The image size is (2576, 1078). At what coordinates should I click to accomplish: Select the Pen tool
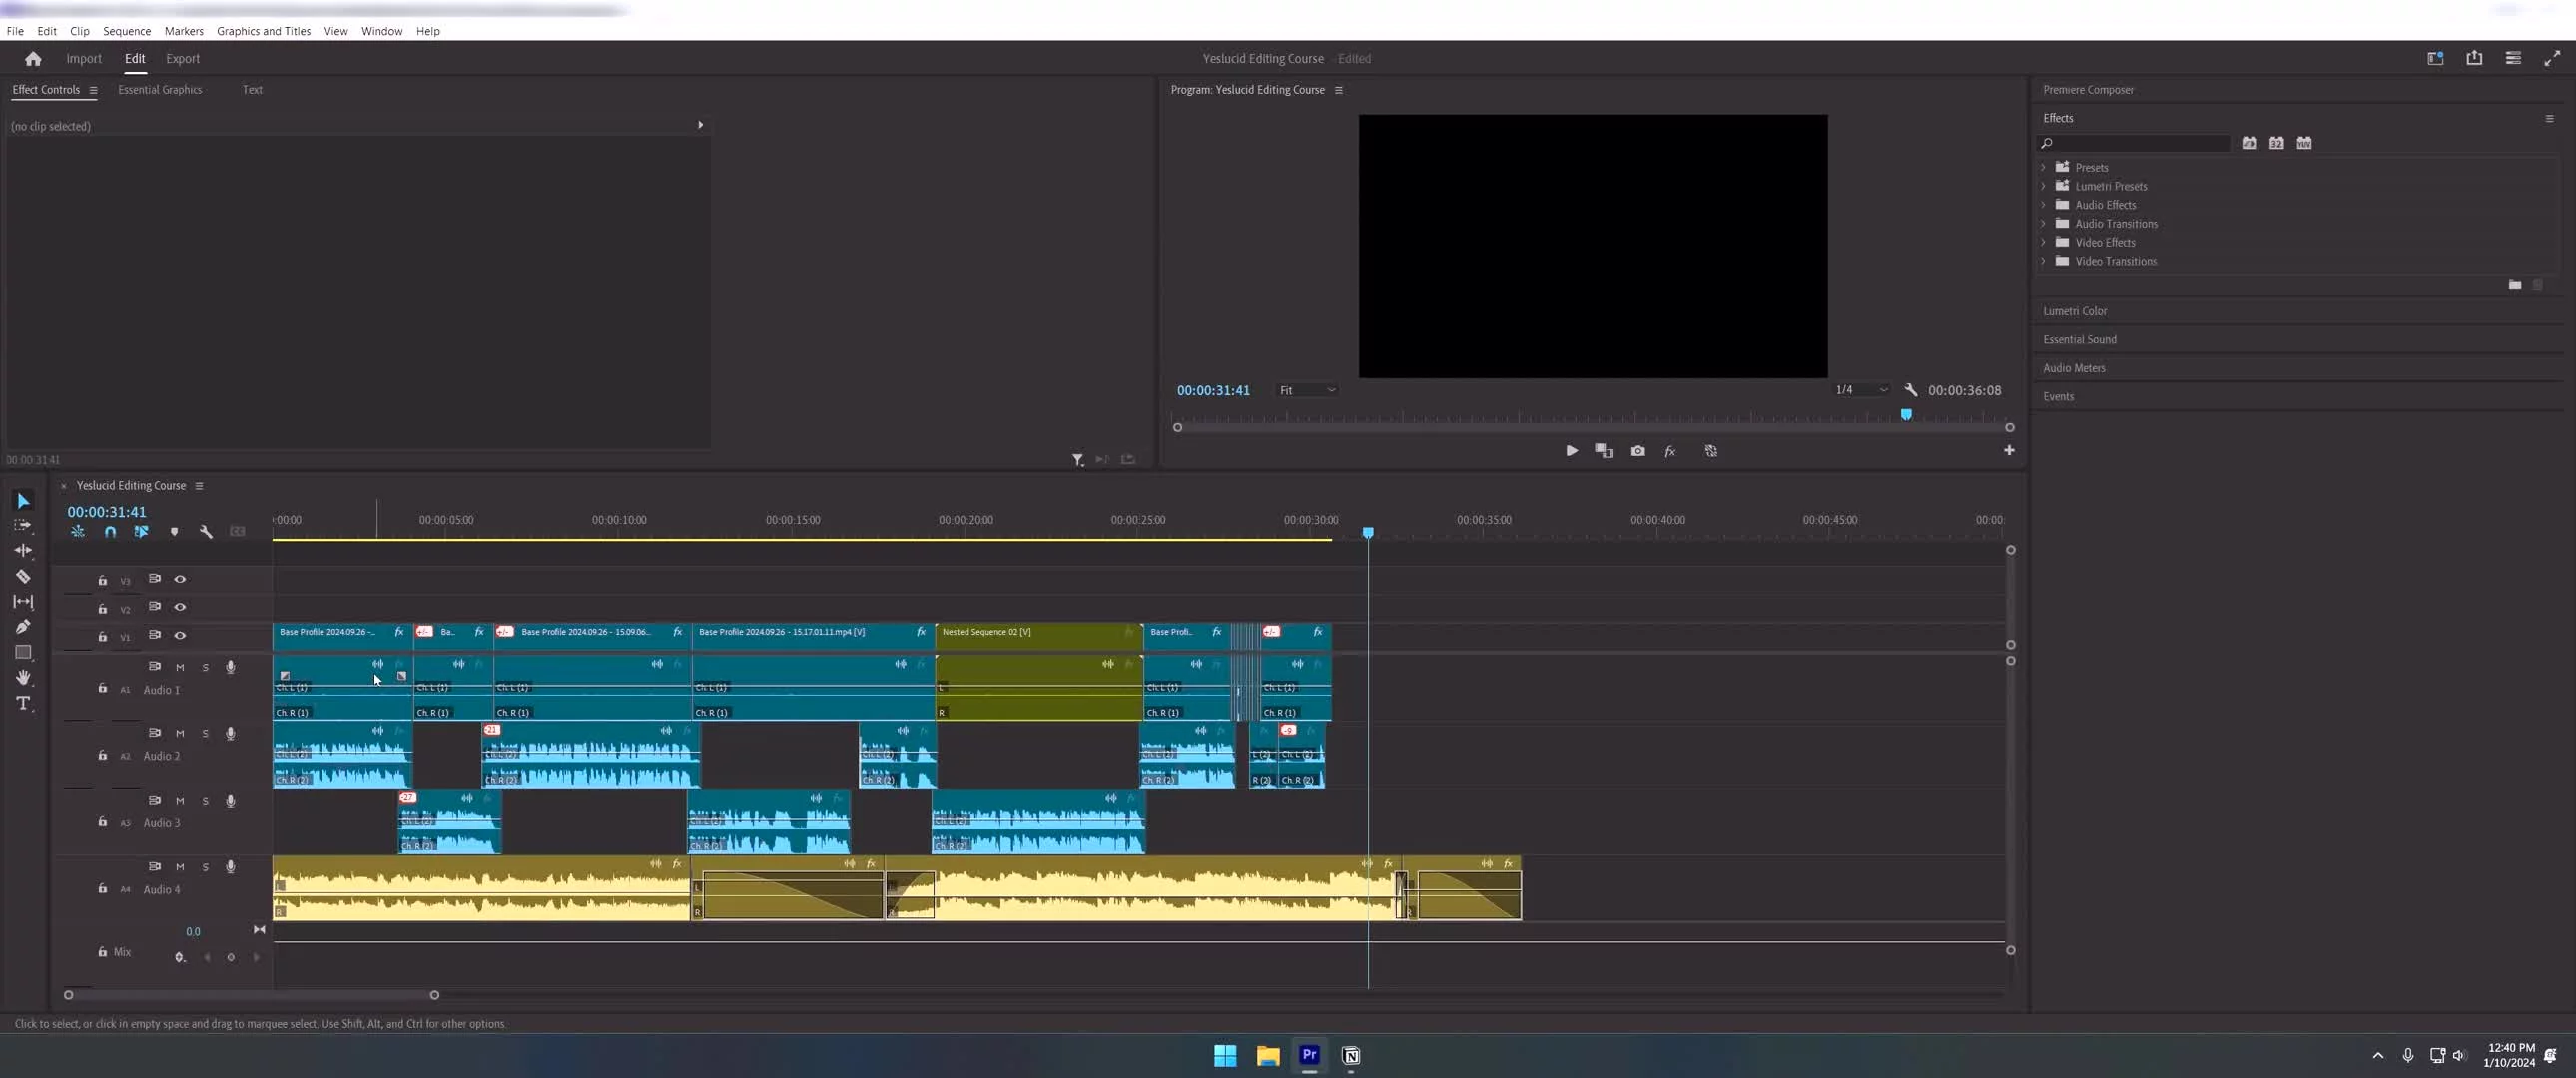(23, 626)
